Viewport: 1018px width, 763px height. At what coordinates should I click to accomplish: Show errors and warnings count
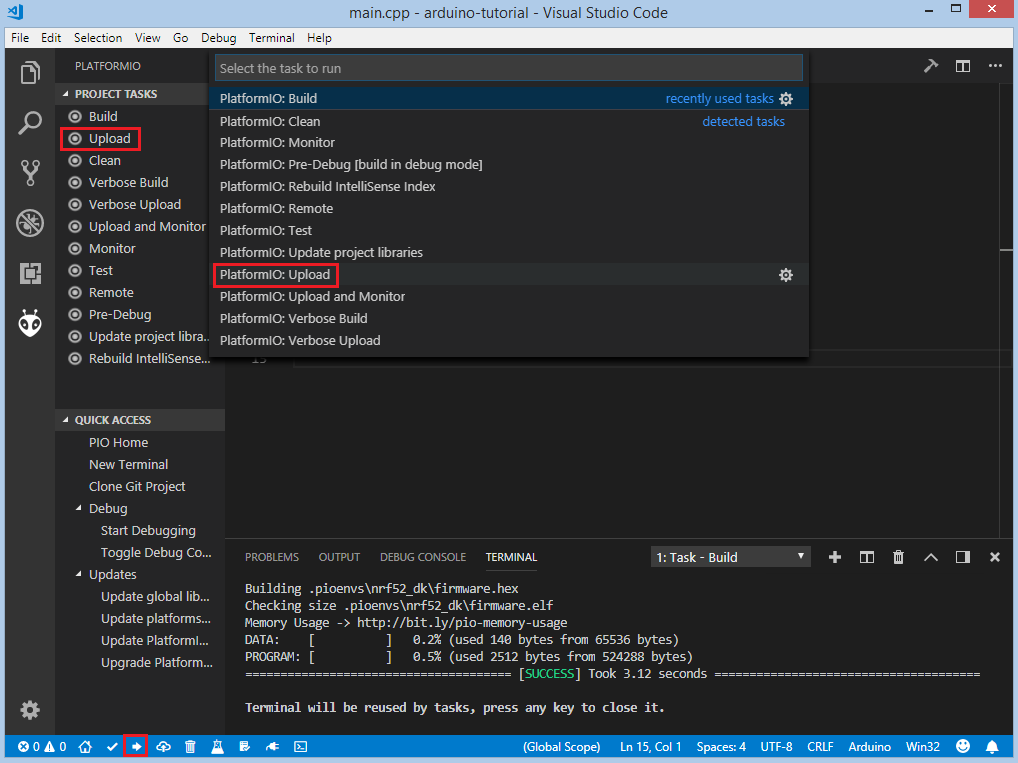pos(42,747)
